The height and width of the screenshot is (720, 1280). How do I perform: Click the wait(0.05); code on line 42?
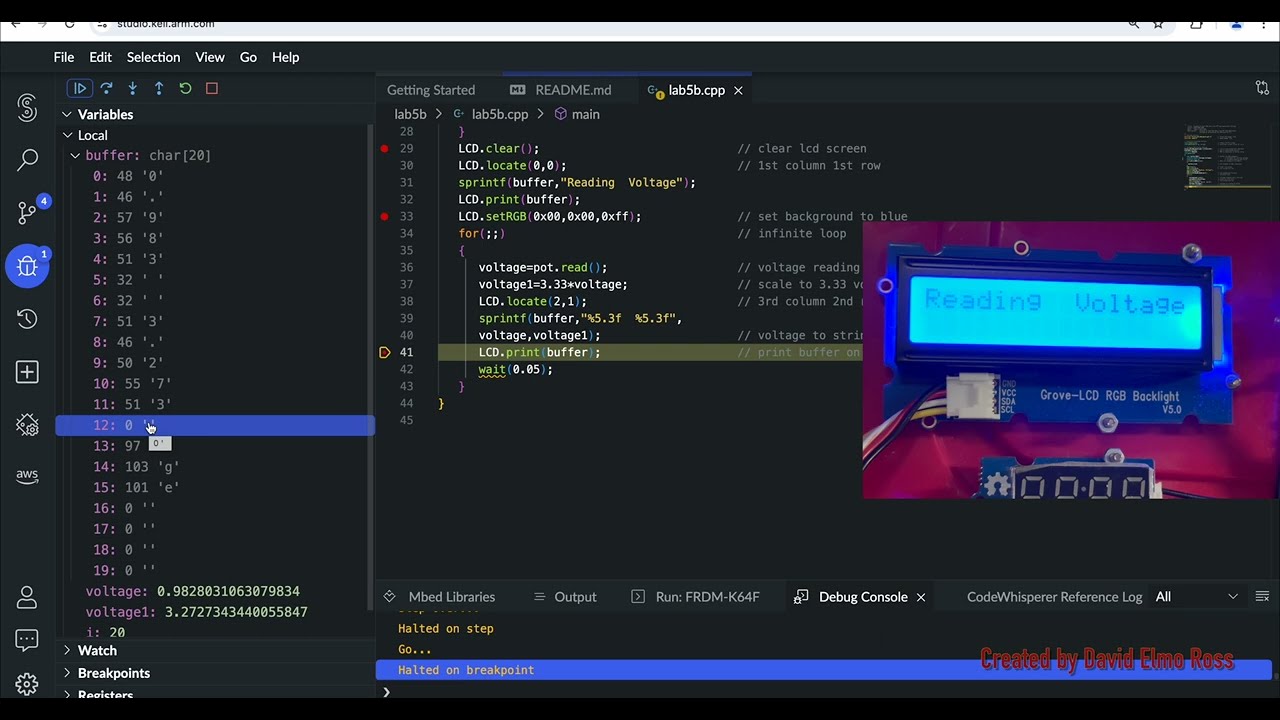515,370
